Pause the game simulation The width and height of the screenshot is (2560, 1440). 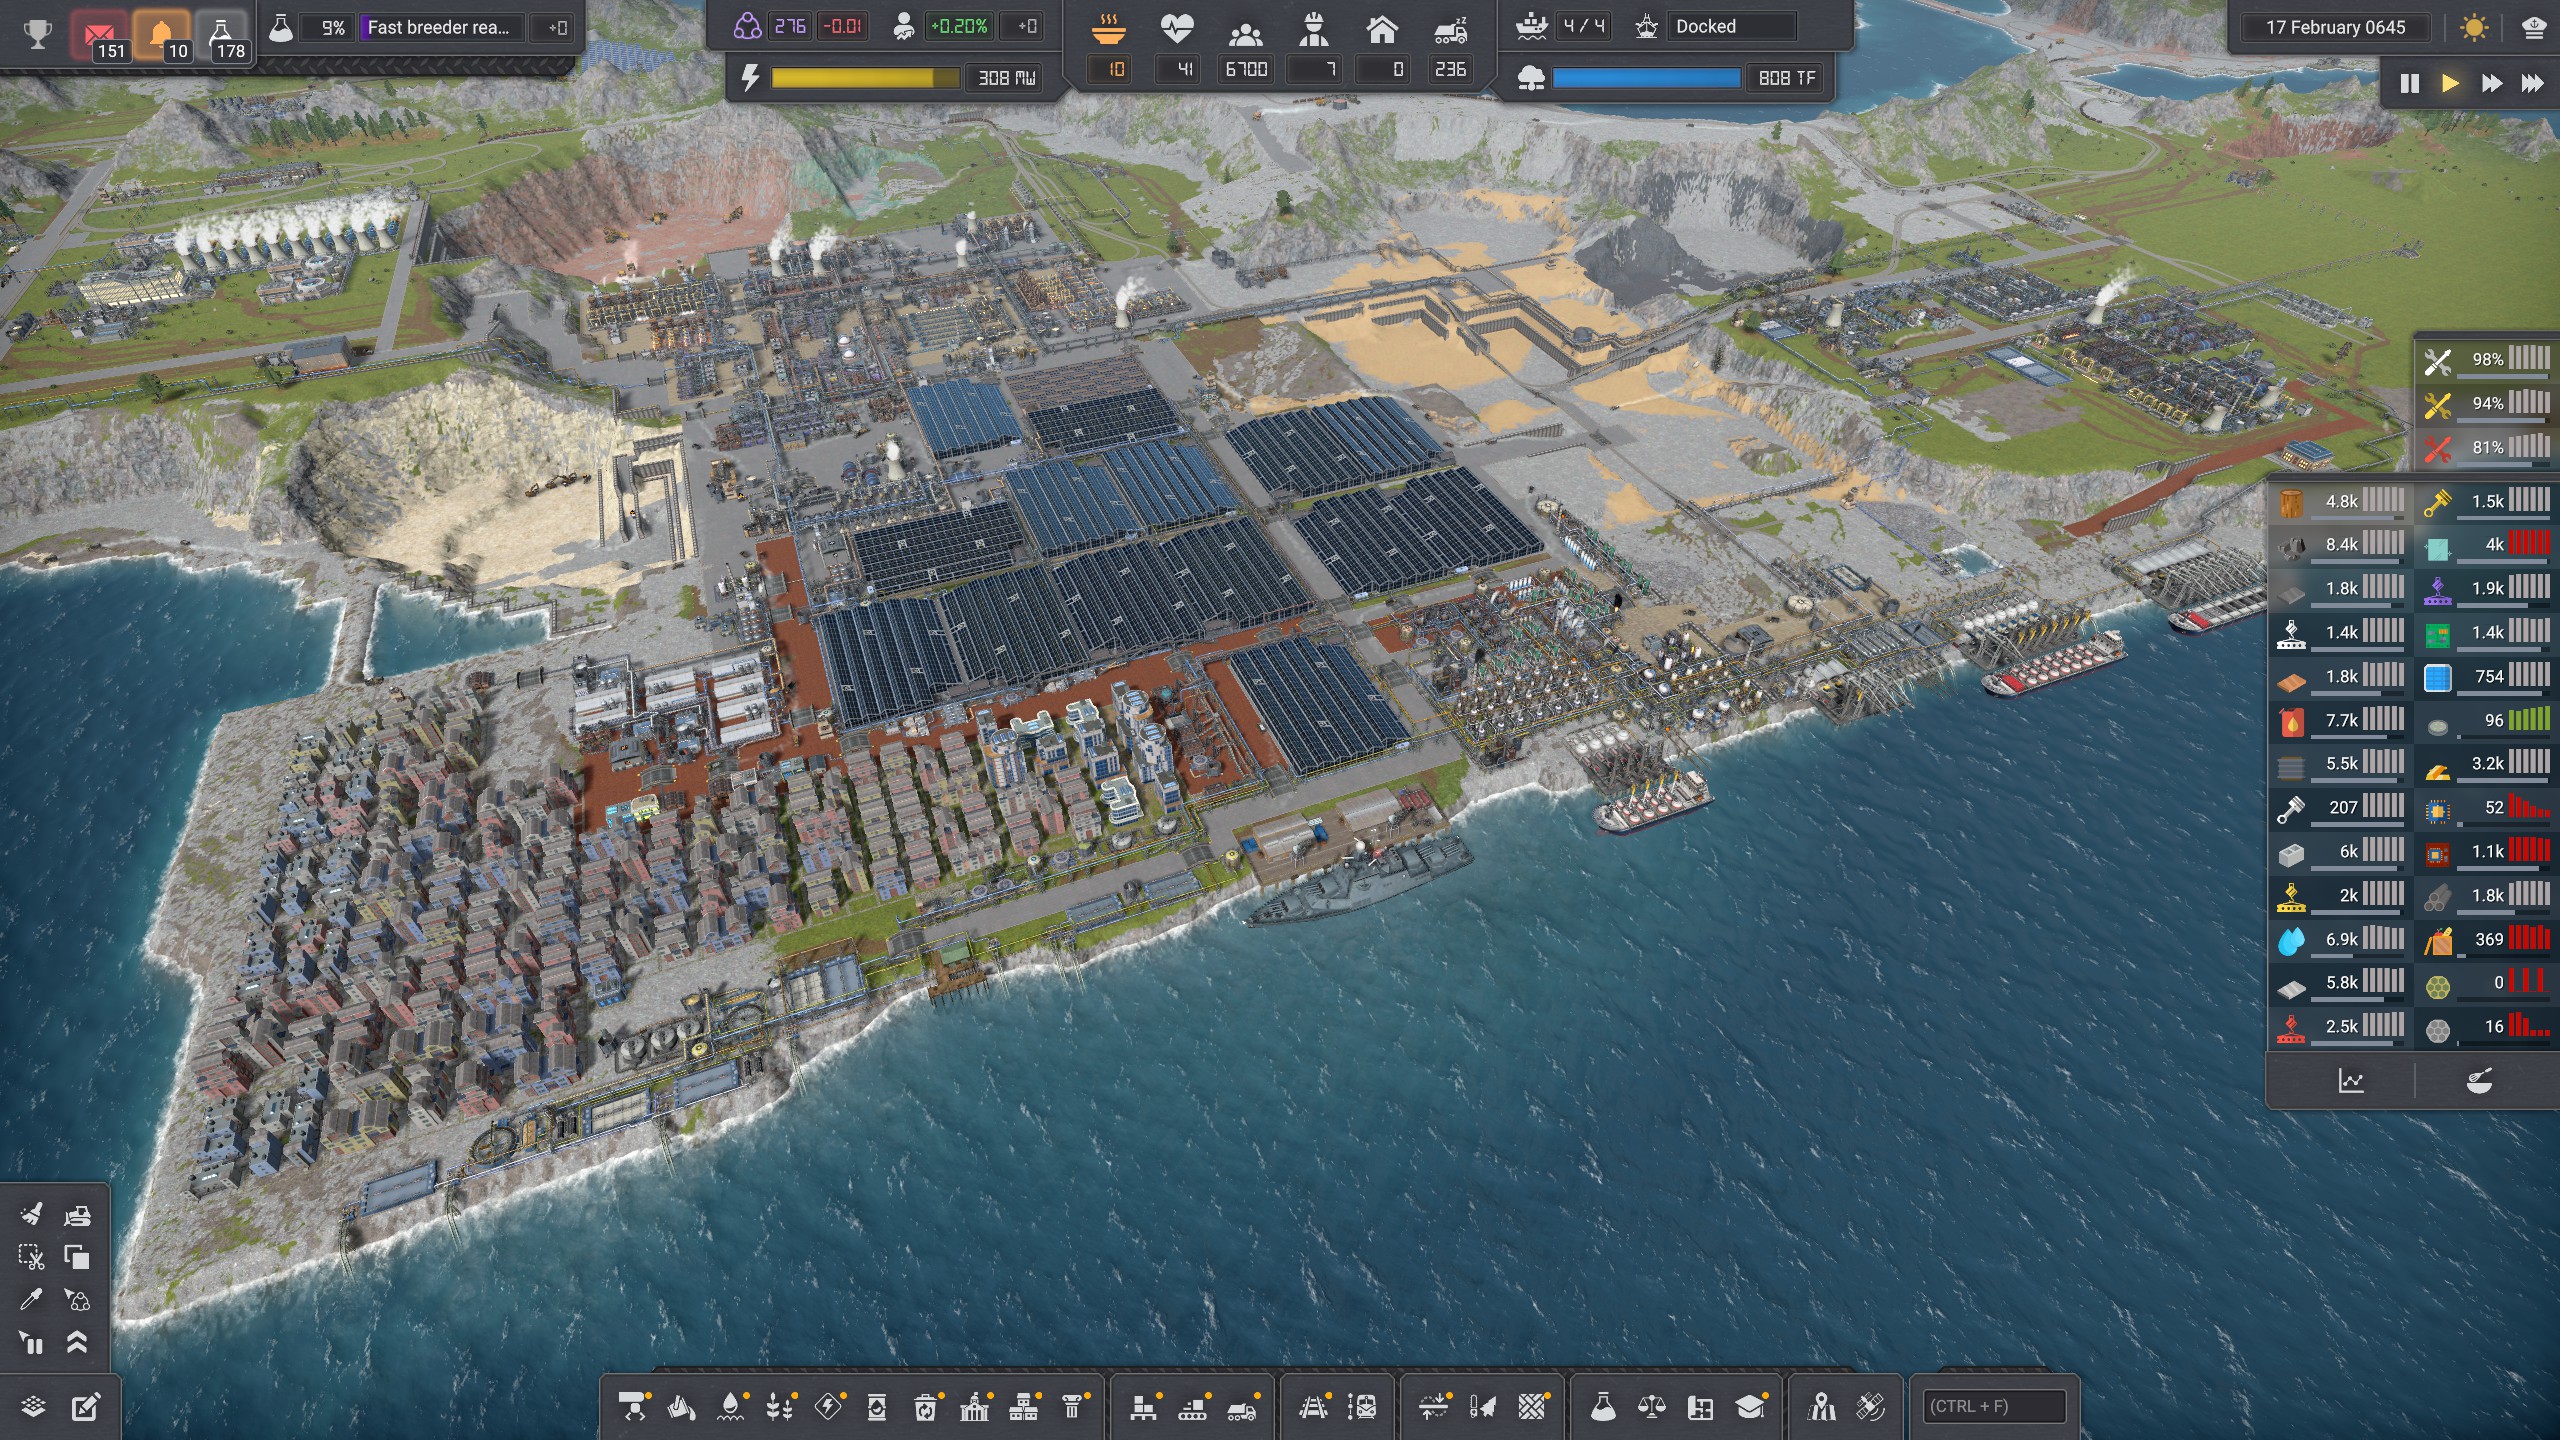pos(2409,83)
